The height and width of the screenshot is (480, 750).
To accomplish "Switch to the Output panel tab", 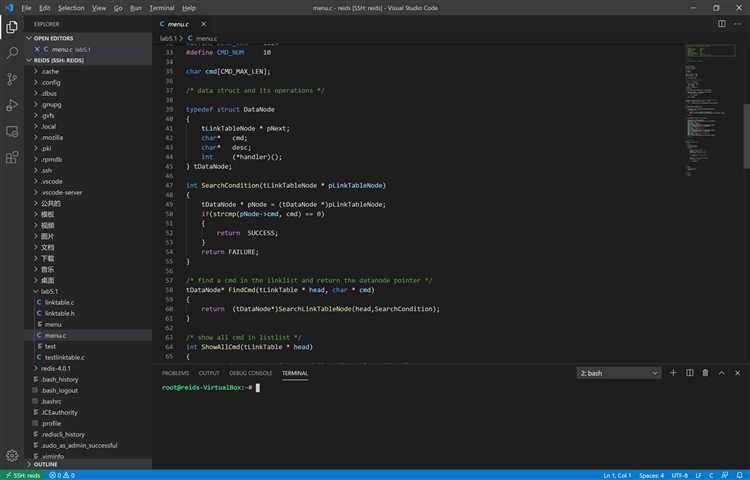I will pyautogui.click(x=209, y=373).
